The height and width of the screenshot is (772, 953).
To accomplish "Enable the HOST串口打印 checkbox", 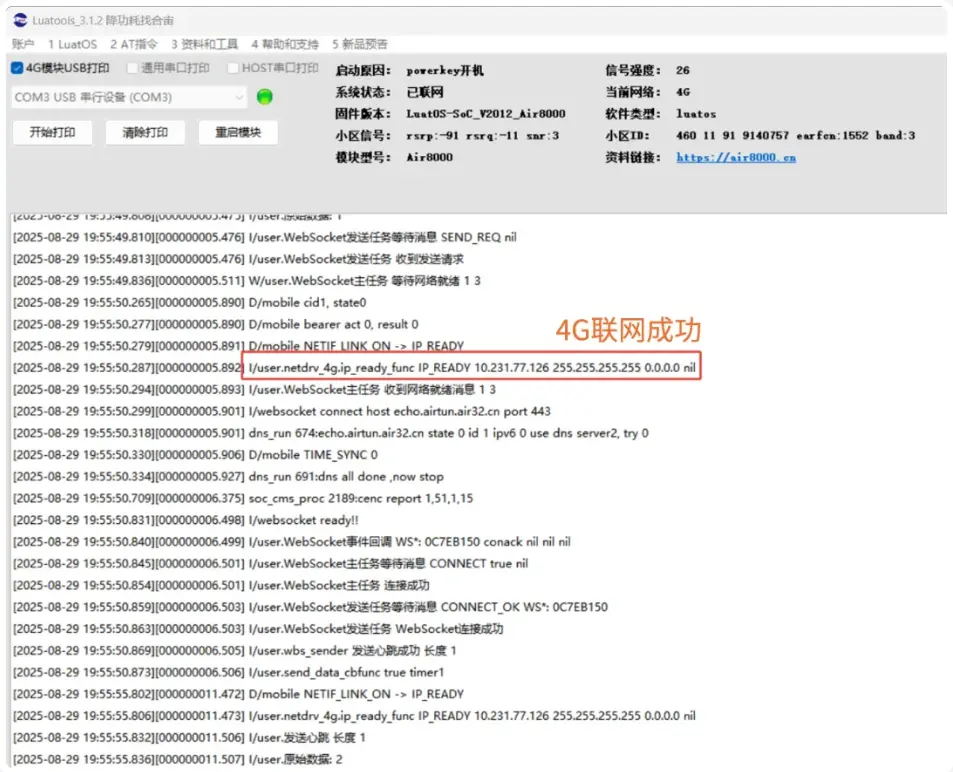I will 232,67.
